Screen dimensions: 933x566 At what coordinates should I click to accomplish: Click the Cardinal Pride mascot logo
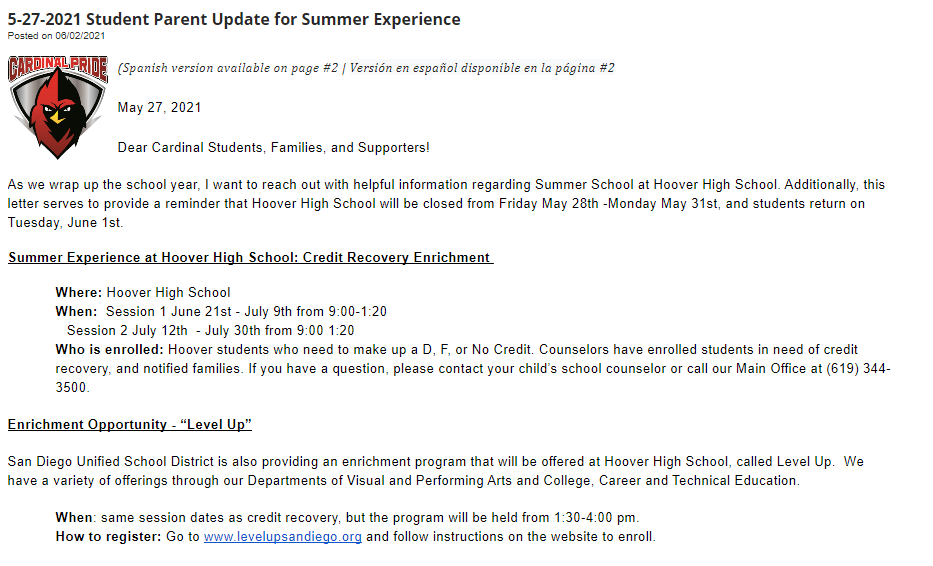click(x=56, y=106)
